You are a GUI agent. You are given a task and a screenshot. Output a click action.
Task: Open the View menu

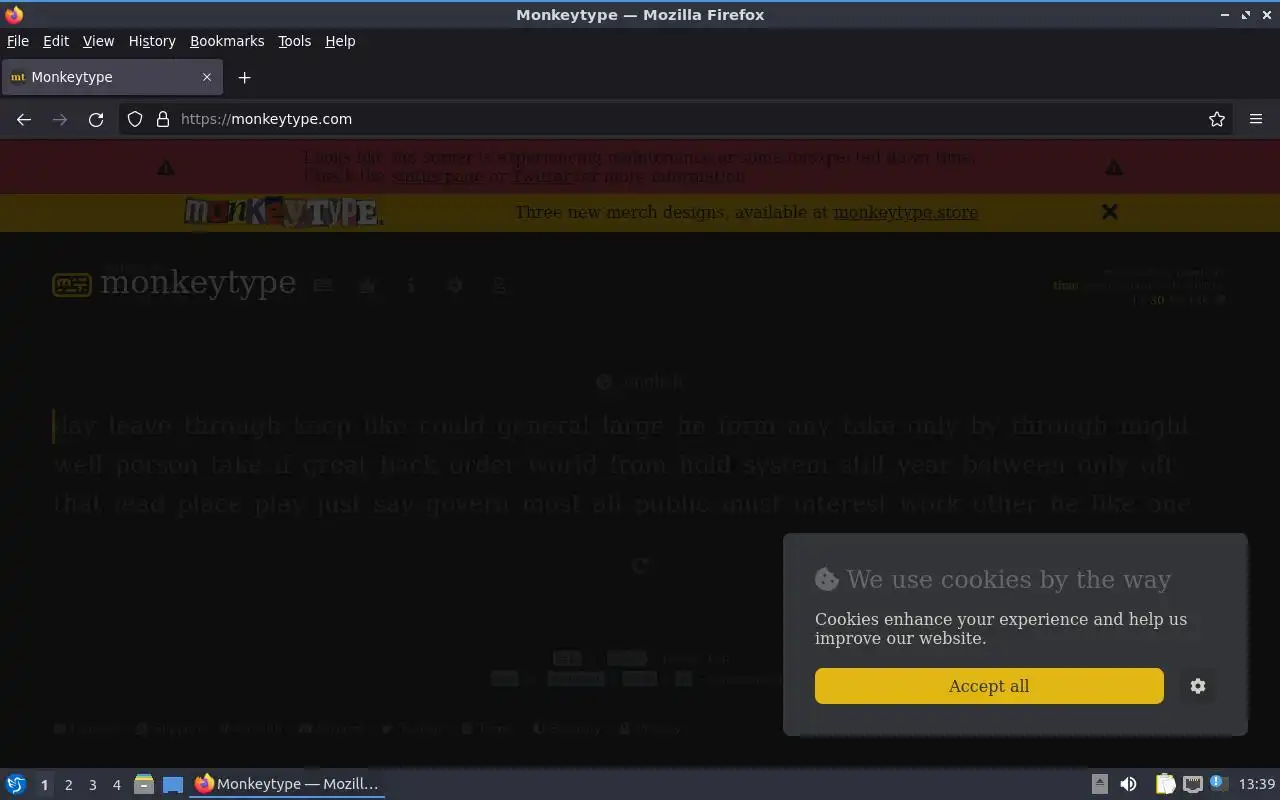98,41
